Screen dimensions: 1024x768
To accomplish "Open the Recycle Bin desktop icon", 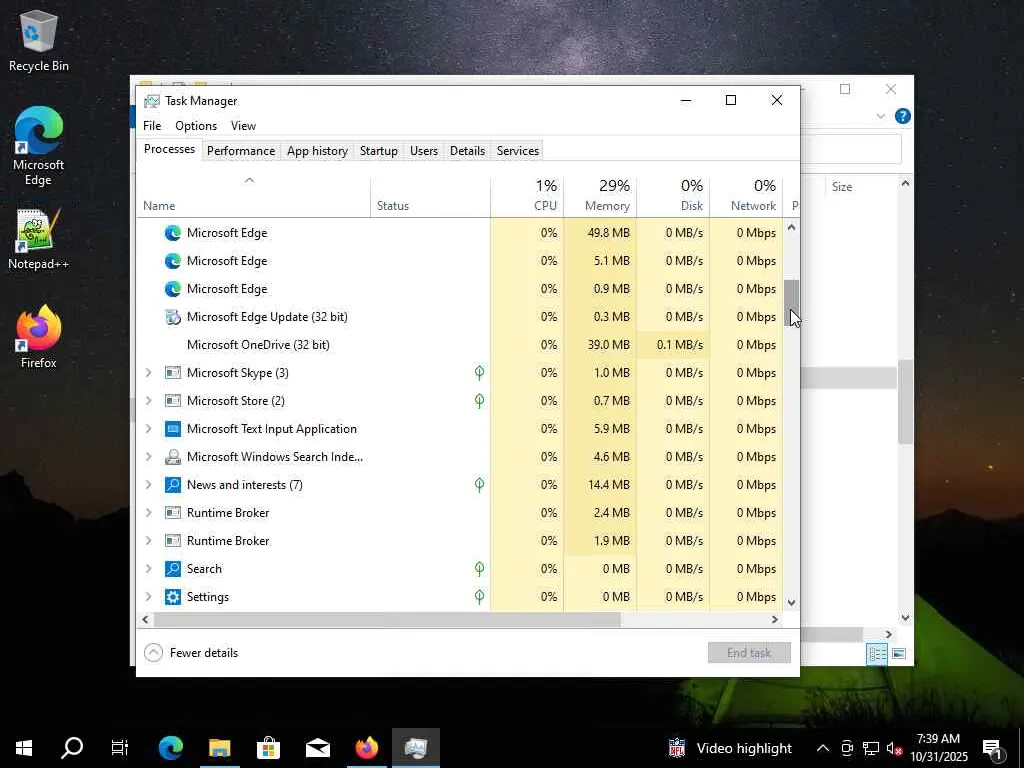I will [x=39, y=41].
